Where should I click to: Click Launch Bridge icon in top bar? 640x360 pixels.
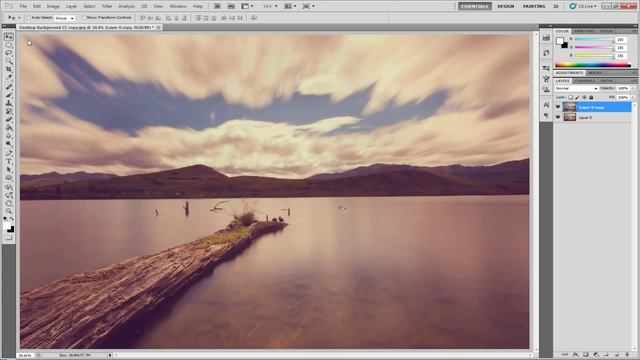[217, 6]
